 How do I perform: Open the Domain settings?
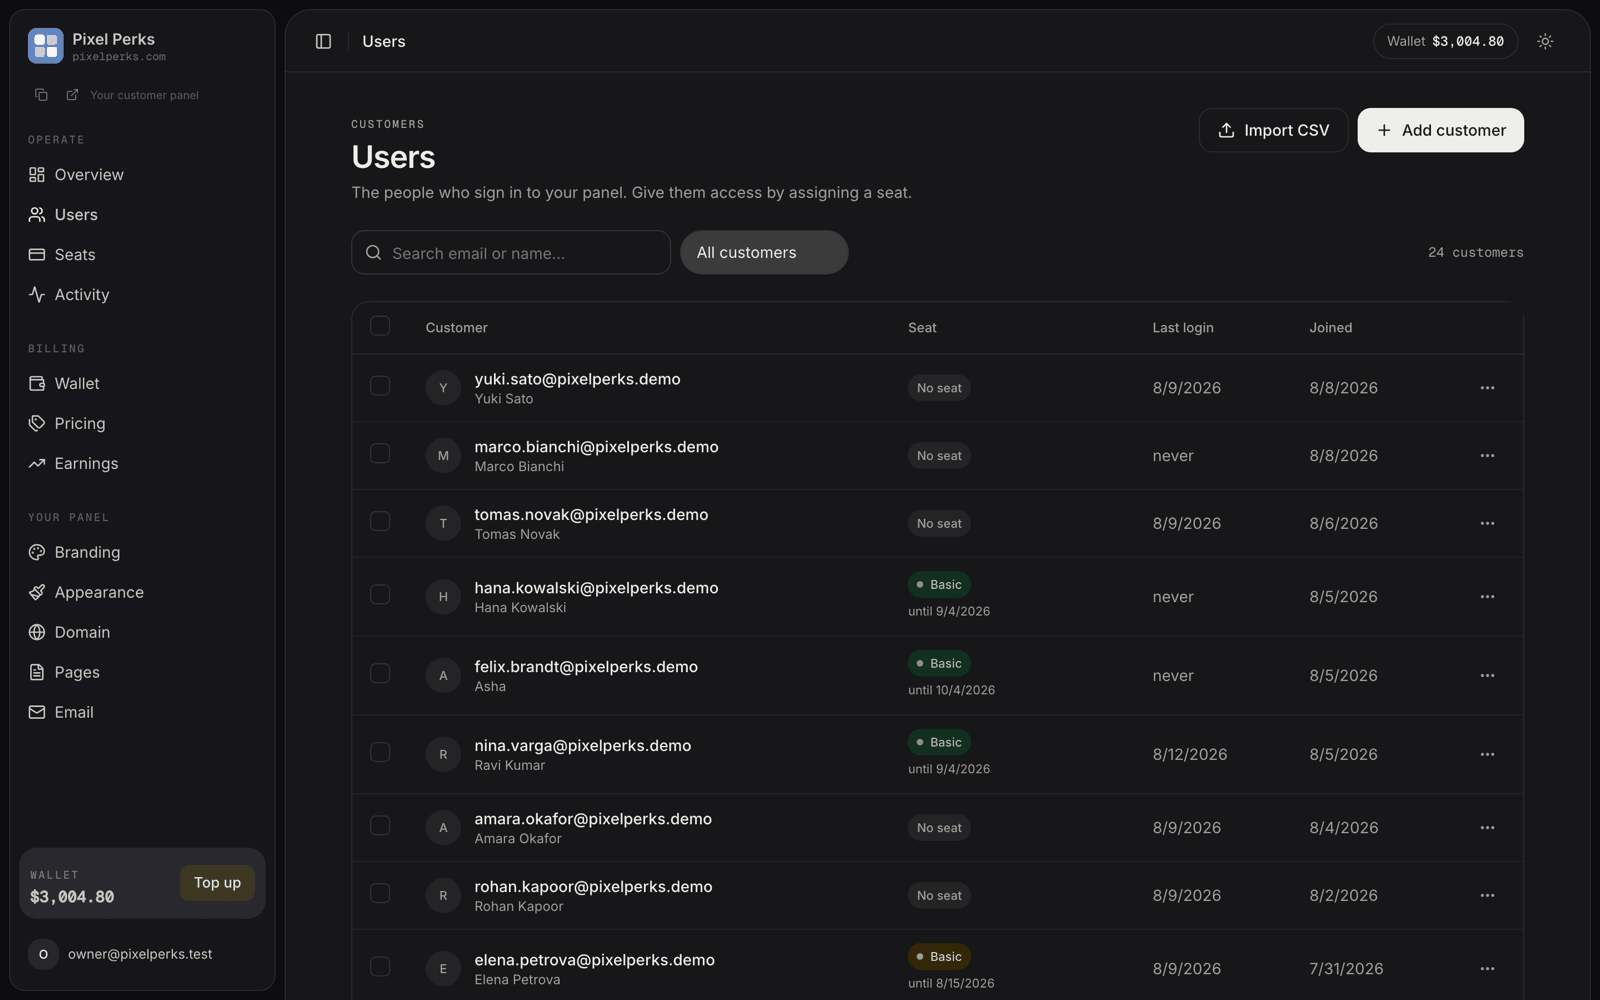(142, 633)
